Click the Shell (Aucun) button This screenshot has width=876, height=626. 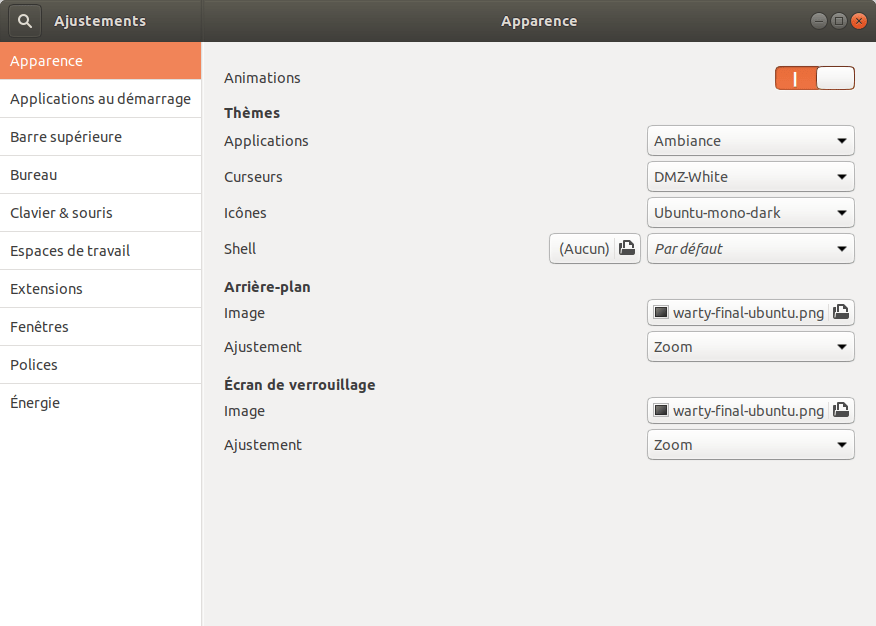pyautogui.click(x=584, y=249)
